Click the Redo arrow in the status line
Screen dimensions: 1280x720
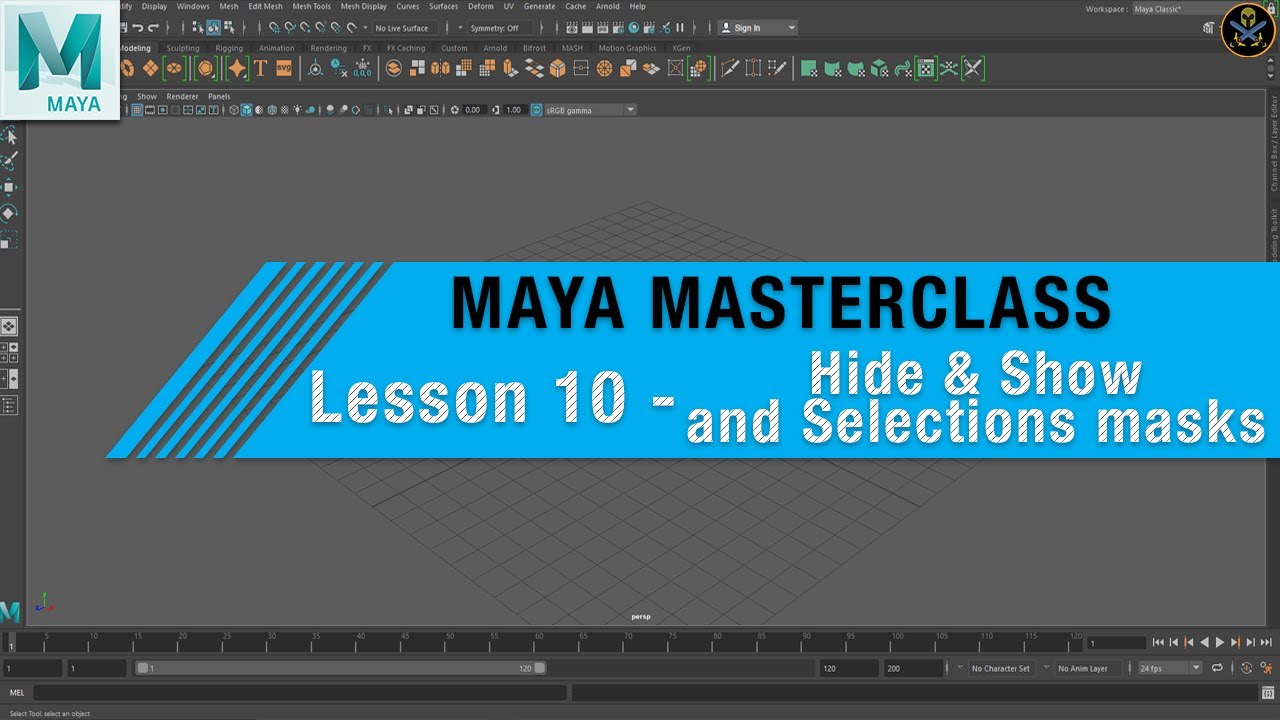click(153, 28)
